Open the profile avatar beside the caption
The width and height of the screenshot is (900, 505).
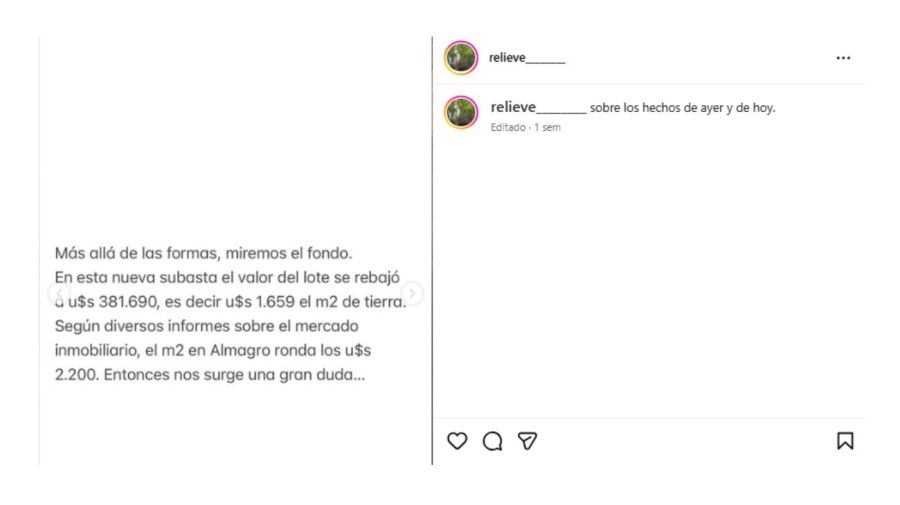pyautogui.click(x=461, y=112)
